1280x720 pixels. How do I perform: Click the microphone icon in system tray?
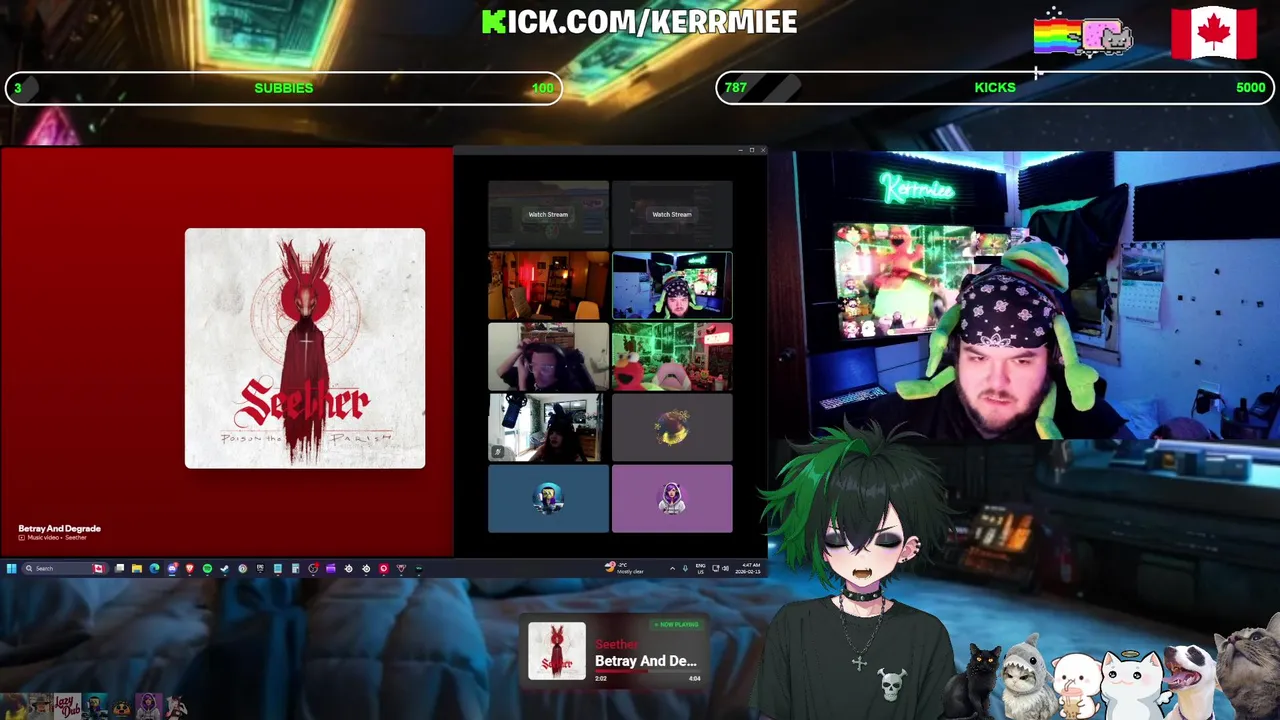(x=685, y=568)
